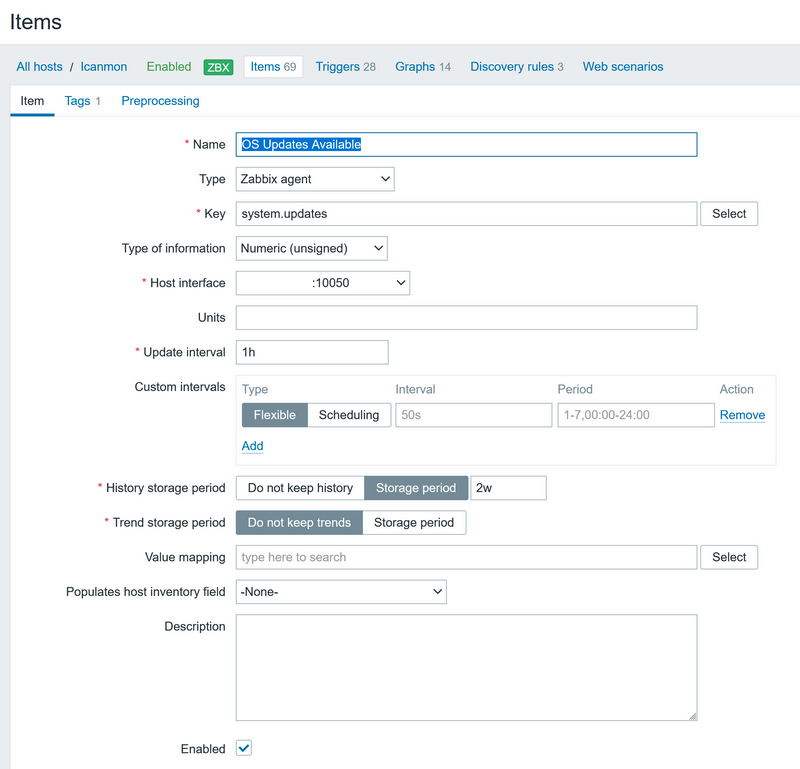Viewport: 800px width, 769px height.
Task: Click the green ZBX availability badge
Action: coord(218,67)
